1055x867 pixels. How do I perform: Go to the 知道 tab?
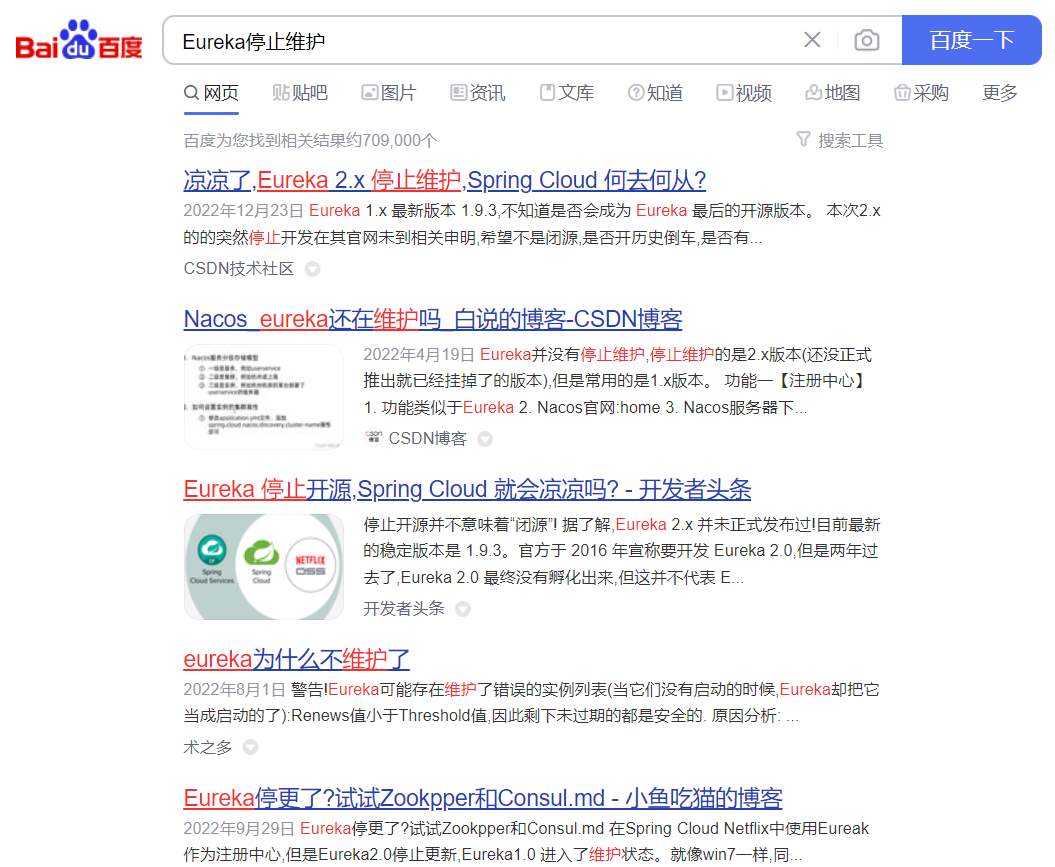point(655,93)
